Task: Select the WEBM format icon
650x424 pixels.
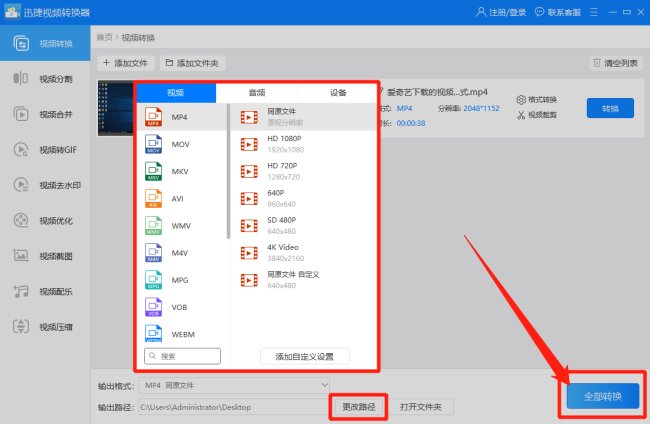Action: [x=153, y=333]
